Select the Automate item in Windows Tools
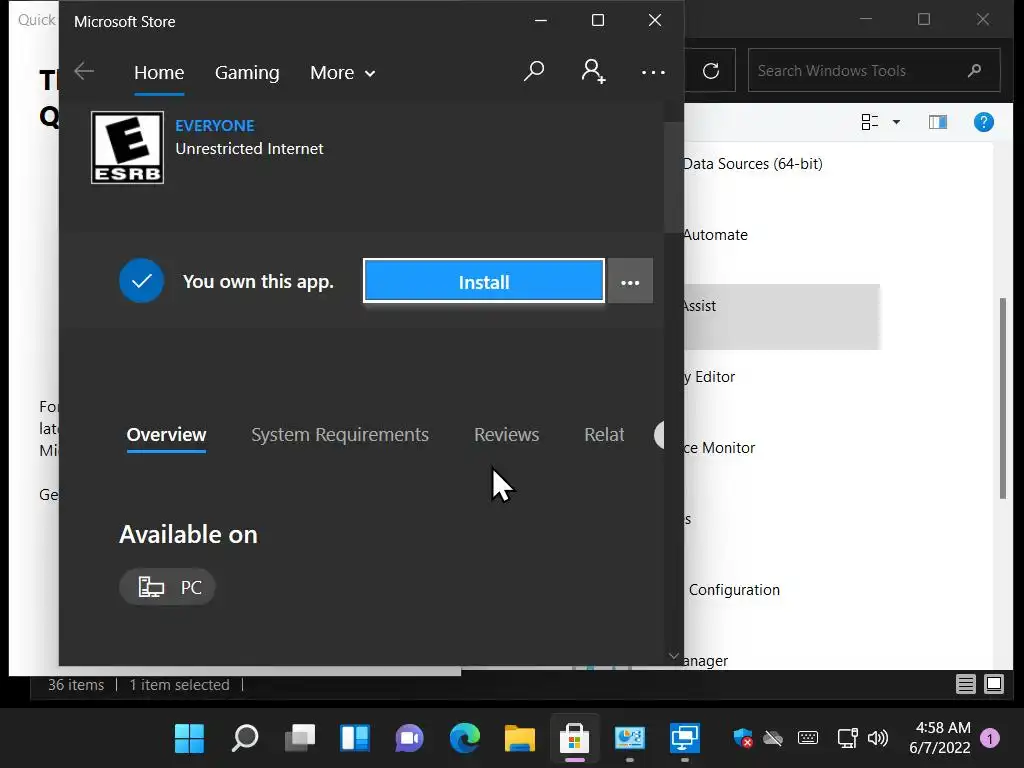This screenshot has width=1024, height=768. 715,235
